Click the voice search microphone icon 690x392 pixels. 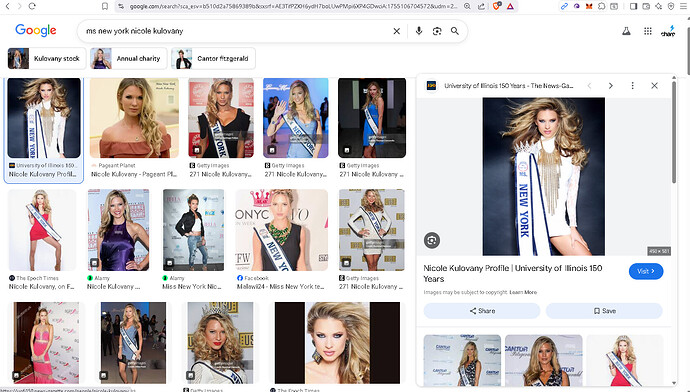tap(418, 31)
